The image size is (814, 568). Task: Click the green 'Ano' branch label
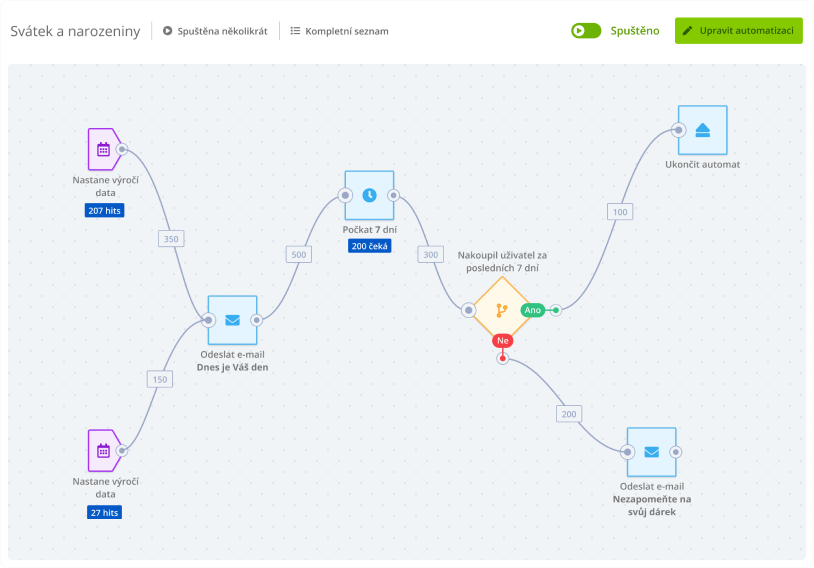point(533,310)
